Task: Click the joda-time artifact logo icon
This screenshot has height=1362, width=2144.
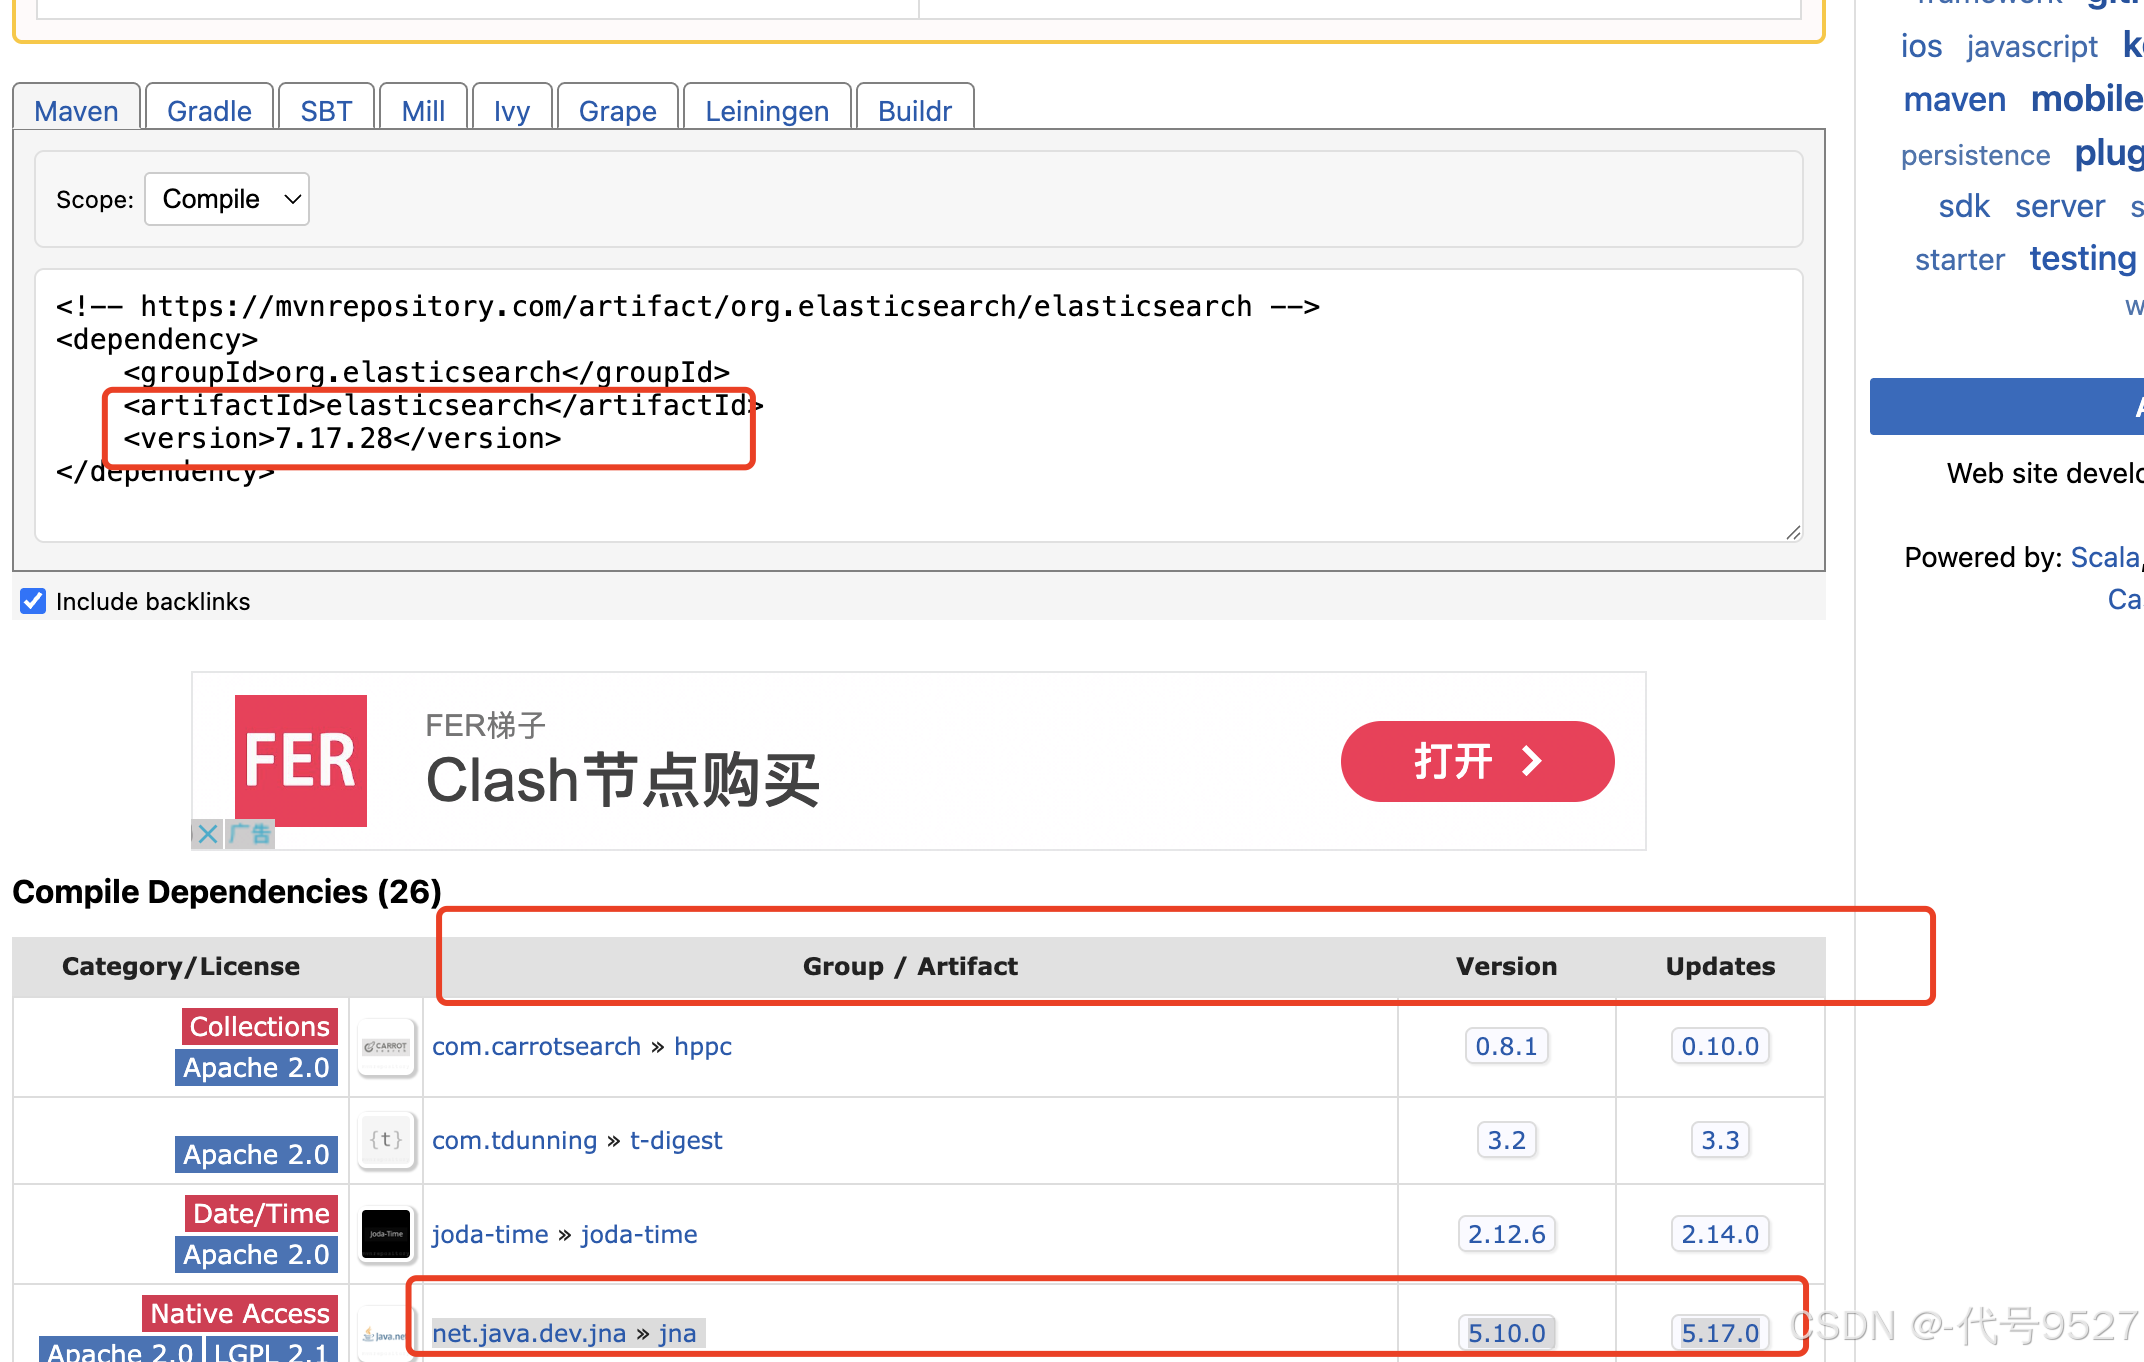Action: tap(386, 1234)
